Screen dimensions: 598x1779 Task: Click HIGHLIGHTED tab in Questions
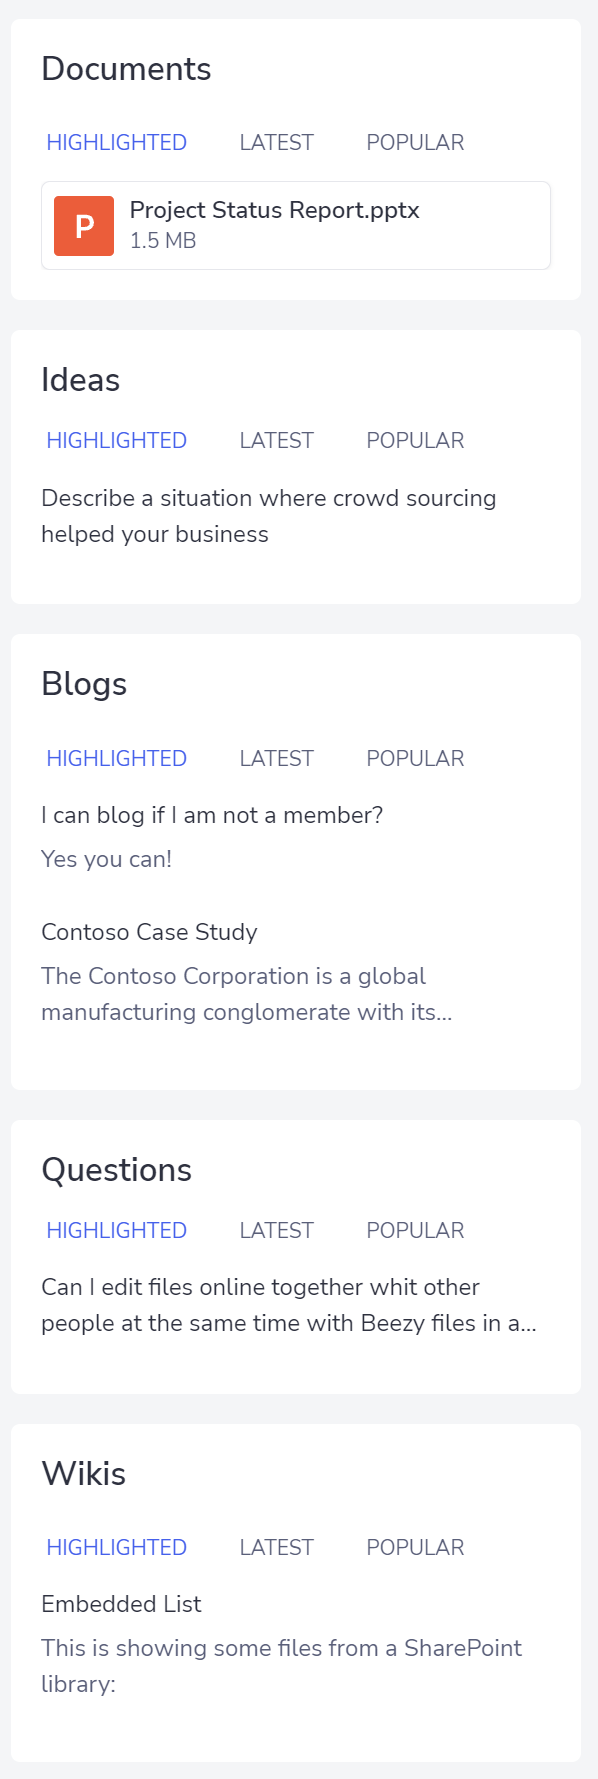click(x=117, y=1230)
